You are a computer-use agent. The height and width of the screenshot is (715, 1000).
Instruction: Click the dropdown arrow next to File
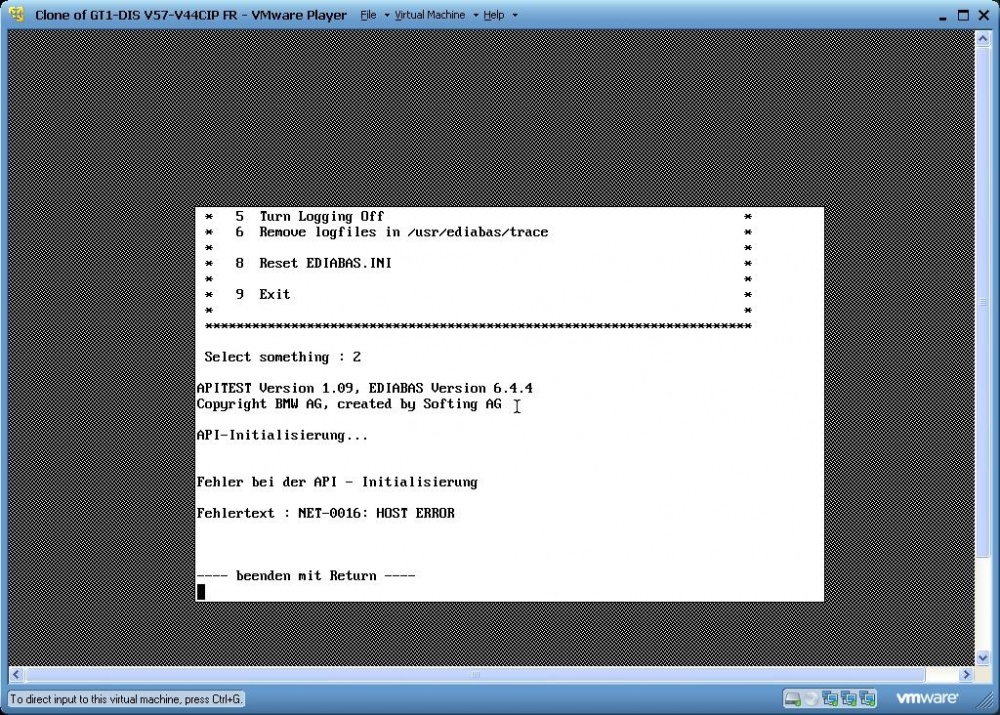click(386, 15)
